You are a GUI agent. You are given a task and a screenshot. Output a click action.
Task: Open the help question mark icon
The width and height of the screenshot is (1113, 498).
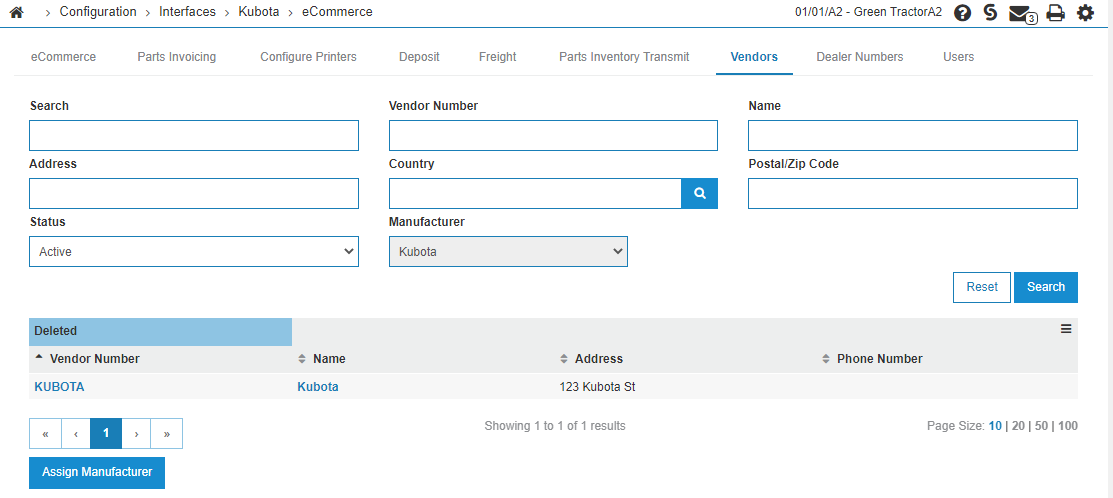tap(963, 13)
